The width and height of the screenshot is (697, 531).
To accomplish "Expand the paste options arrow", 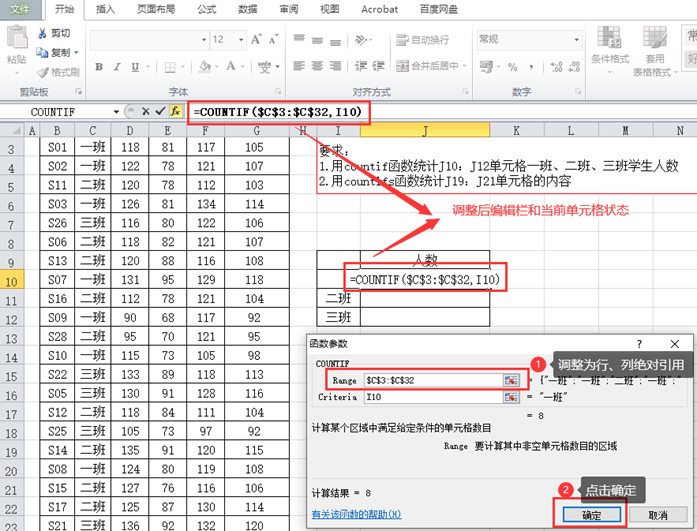I will coord(17,72).
